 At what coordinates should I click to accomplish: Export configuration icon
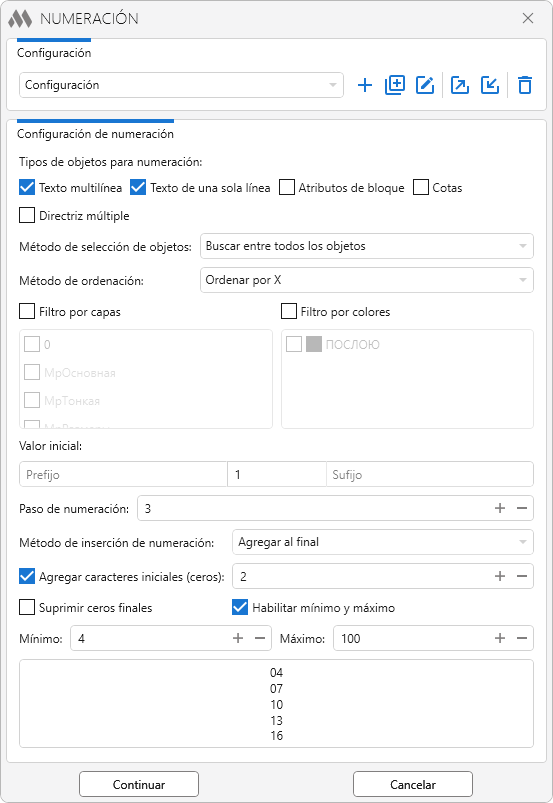tap(460, 85)
